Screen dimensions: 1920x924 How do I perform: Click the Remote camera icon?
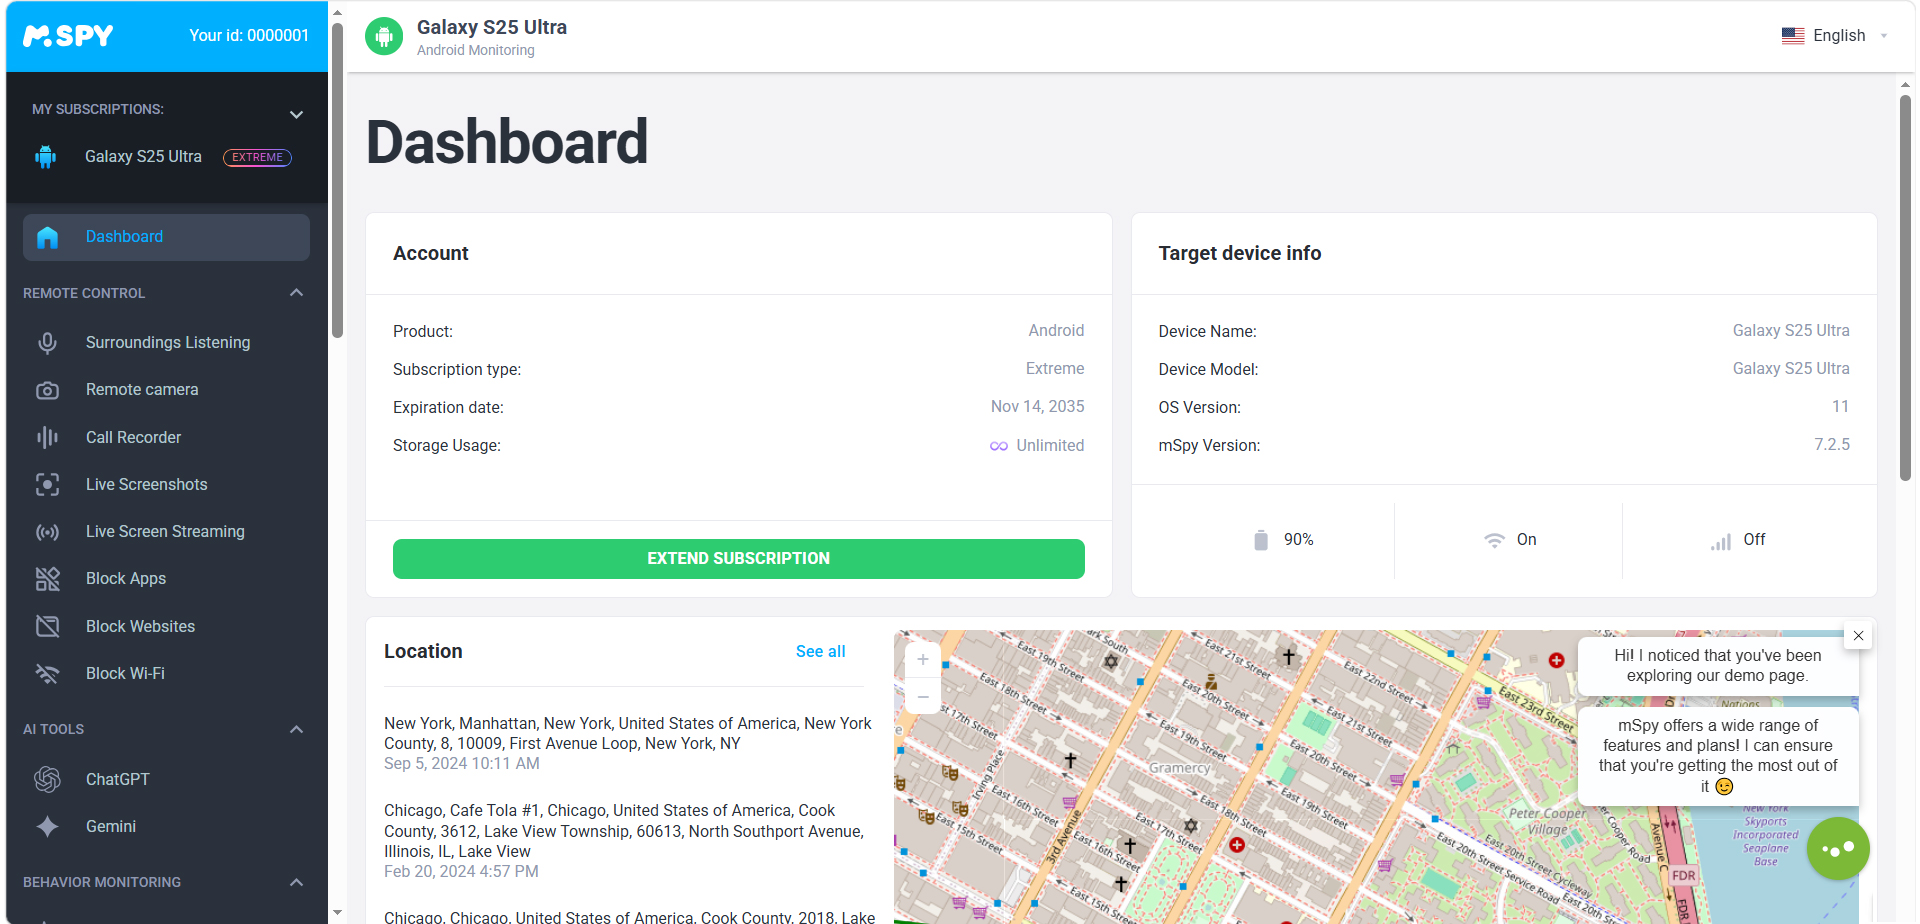pos(47,390)
